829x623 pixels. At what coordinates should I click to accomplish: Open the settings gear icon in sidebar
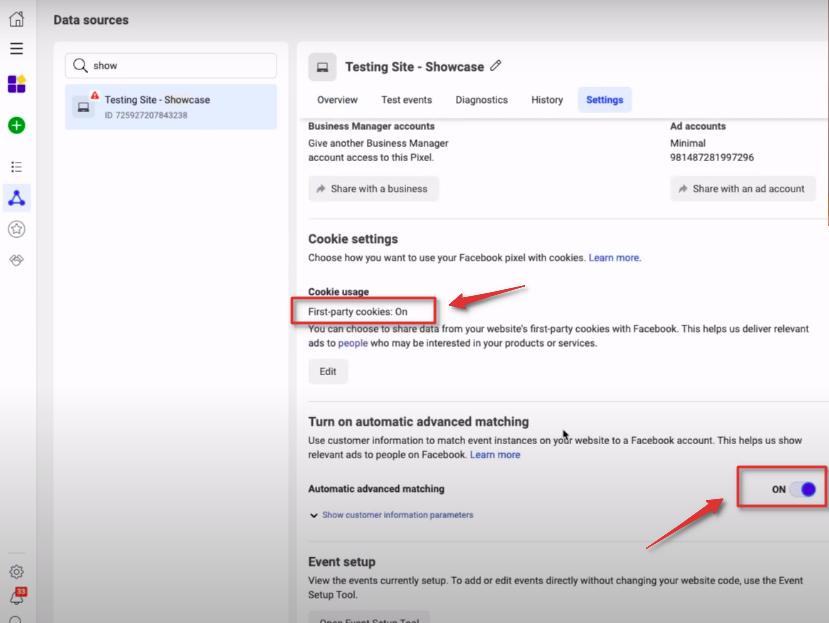click(x=16, y=572)
